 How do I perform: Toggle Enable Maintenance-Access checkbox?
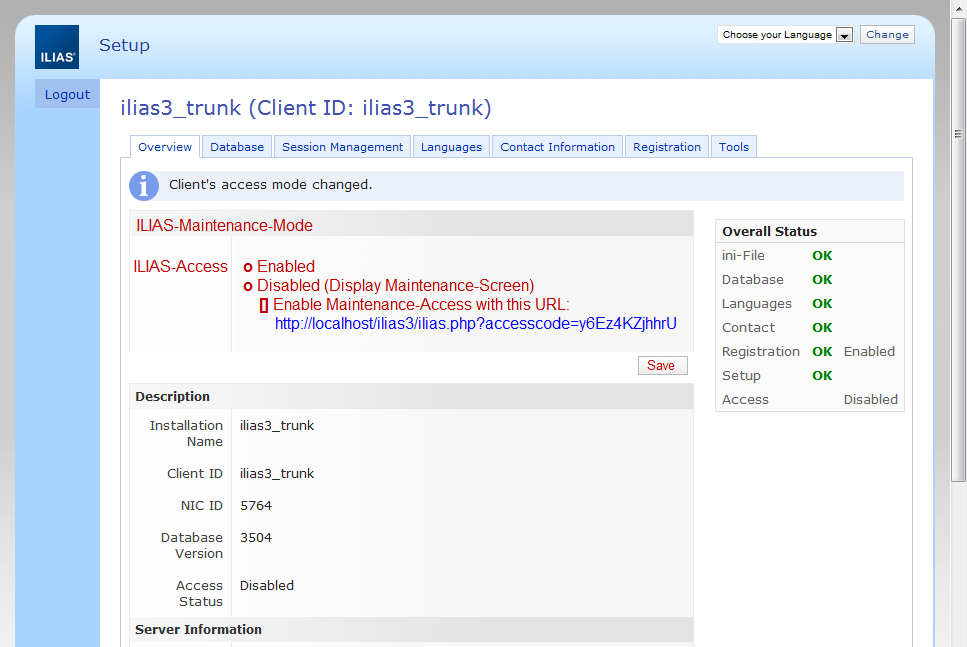[x=264, y=305]
